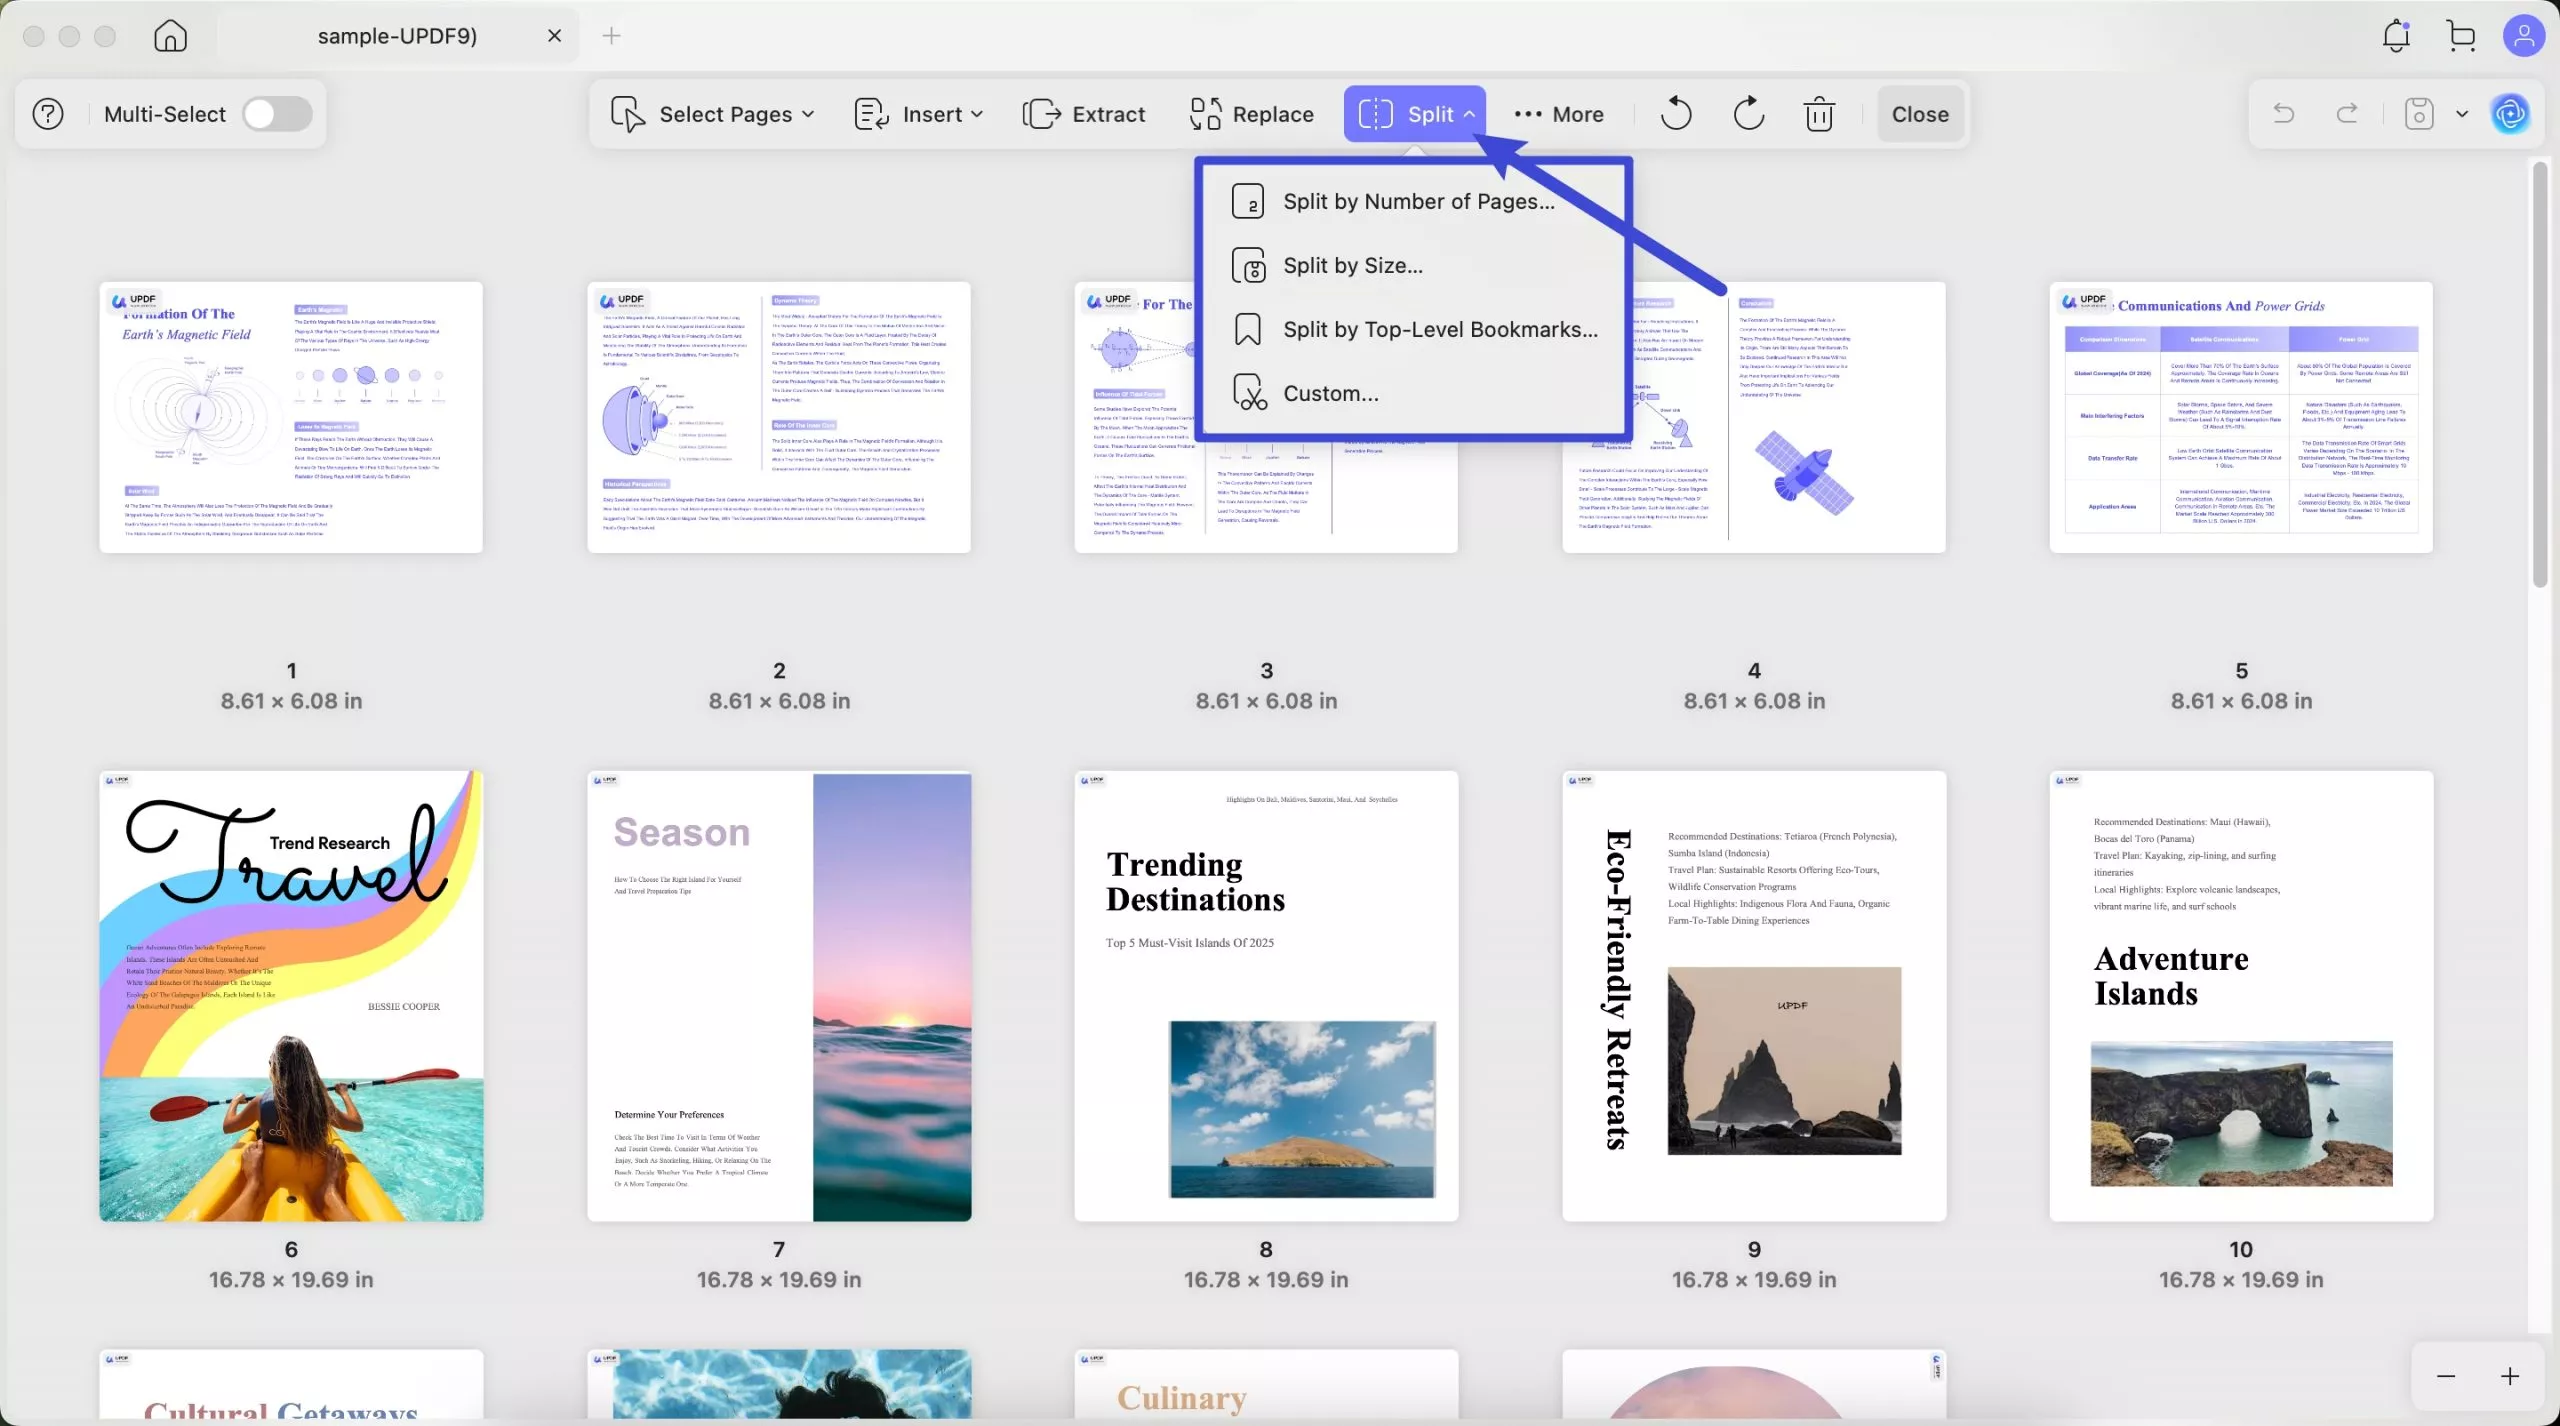Return to the home screen
2560x1426 pixels.
[169, 35]
